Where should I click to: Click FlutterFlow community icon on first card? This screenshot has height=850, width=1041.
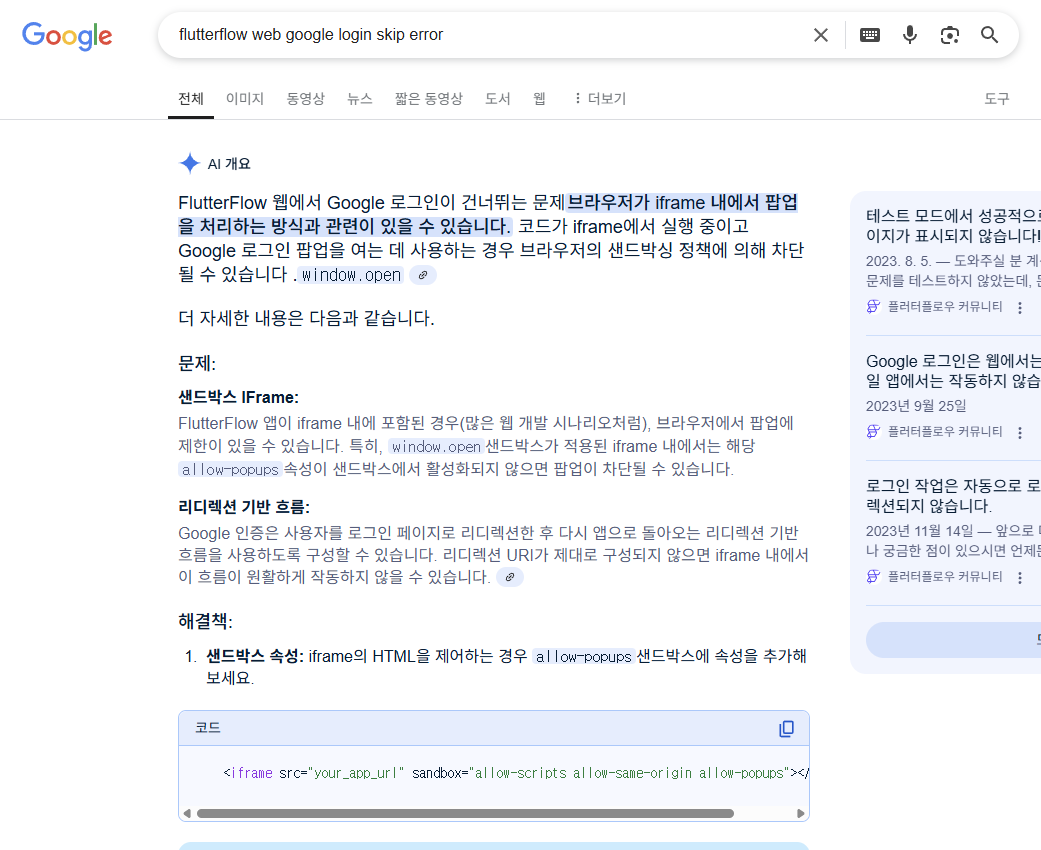tap(873, 306)
